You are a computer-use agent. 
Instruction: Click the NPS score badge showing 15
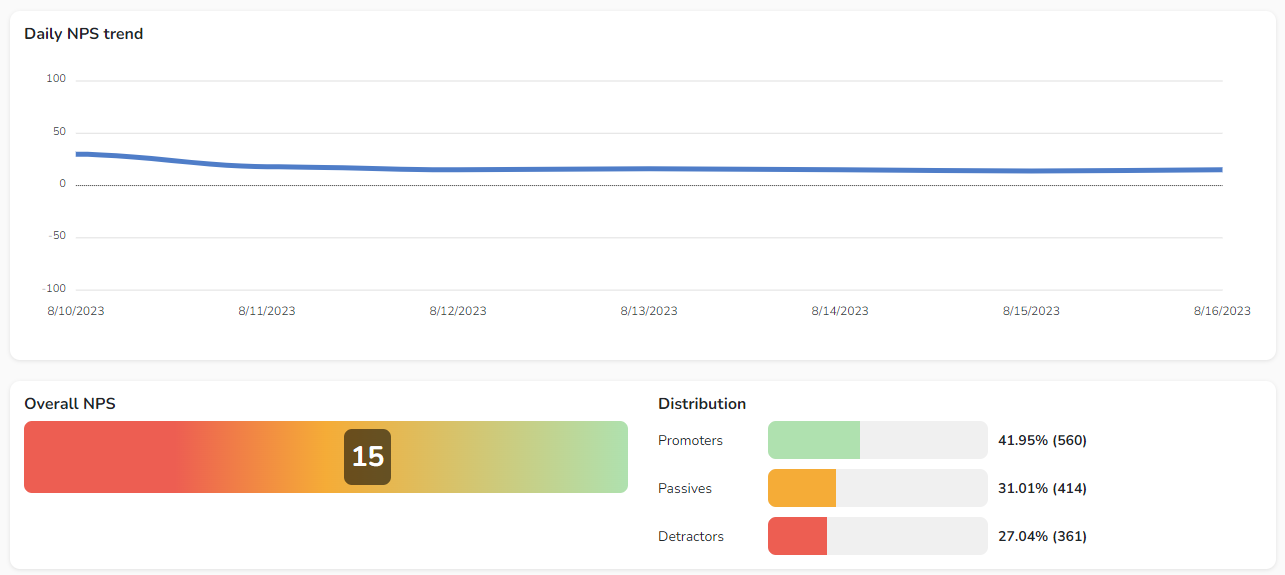click(367, 457)
